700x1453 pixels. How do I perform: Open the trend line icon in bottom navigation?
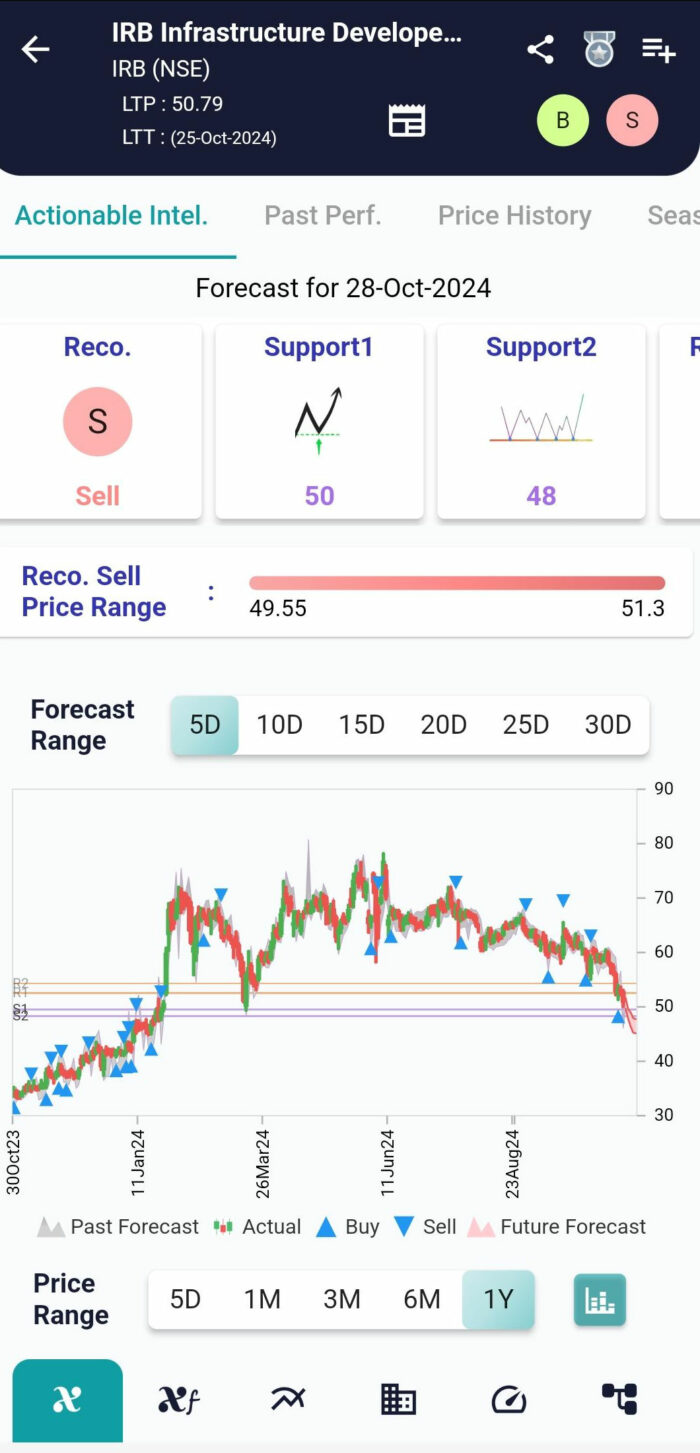[x=288, y=1399]
